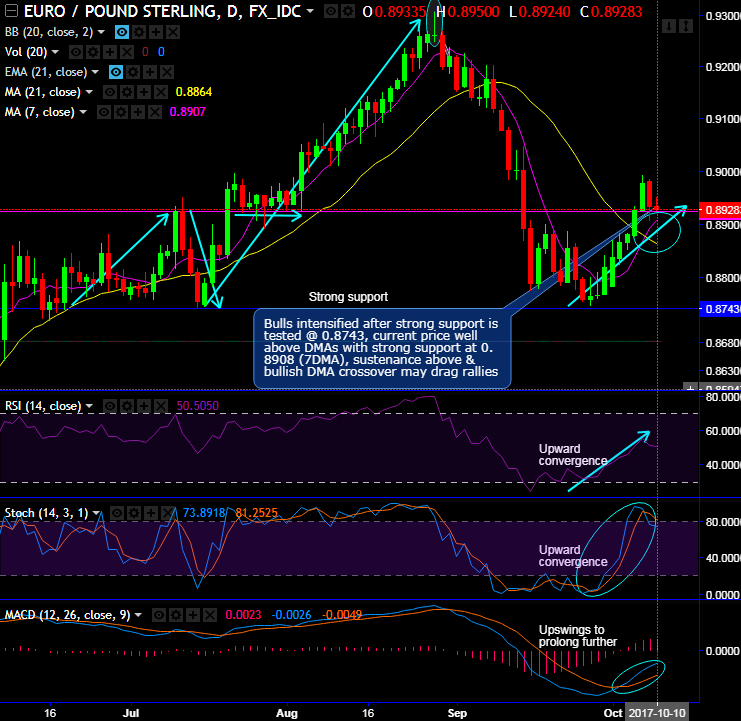The height and width of the screenshot is (721, 741).
Task: Toggle the EMA (21, close) eye icon
Action: pyautogui.click(x=116, y=72)
